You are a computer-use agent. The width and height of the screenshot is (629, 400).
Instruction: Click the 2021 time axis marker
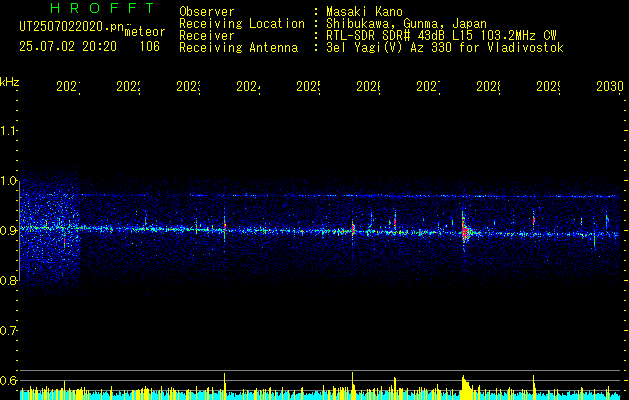coord(68,86)
